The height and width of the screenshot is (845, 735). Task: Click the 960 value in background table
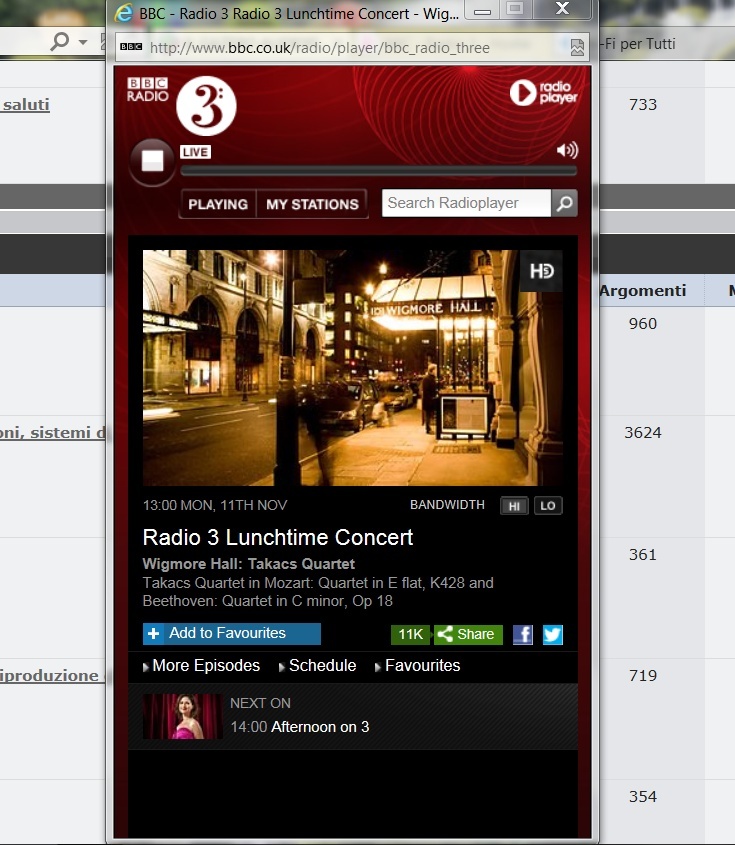[x=643, y=323]
